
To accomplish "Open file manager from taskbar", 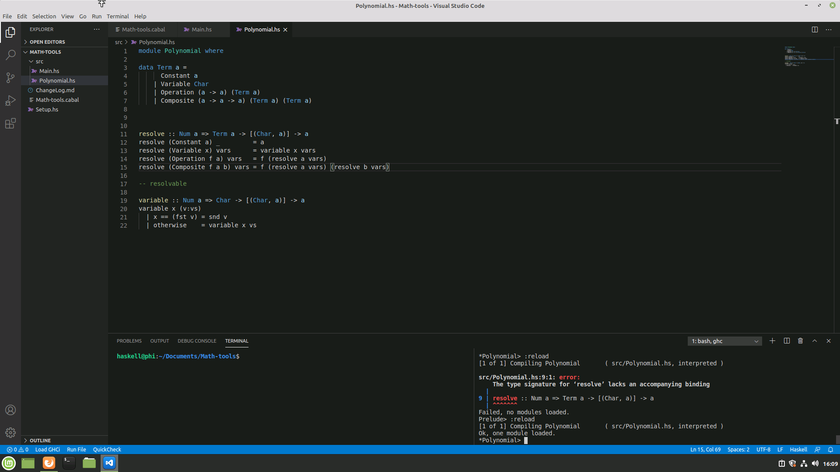I will pos(89,463).
